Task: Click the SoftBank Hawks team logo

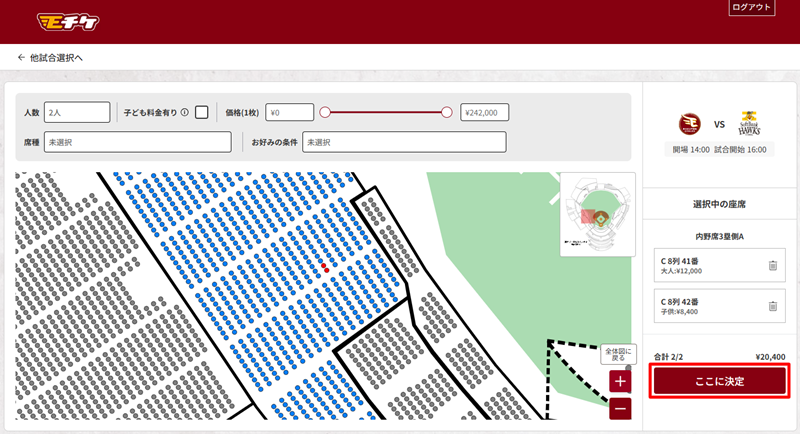Action: click(x=749, y=125)
